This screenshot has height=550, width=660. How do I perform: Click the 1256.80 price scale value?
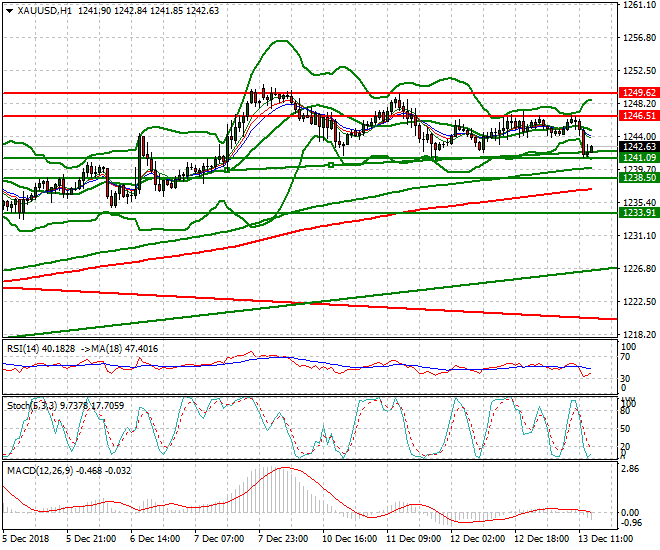tap(639, 38)
